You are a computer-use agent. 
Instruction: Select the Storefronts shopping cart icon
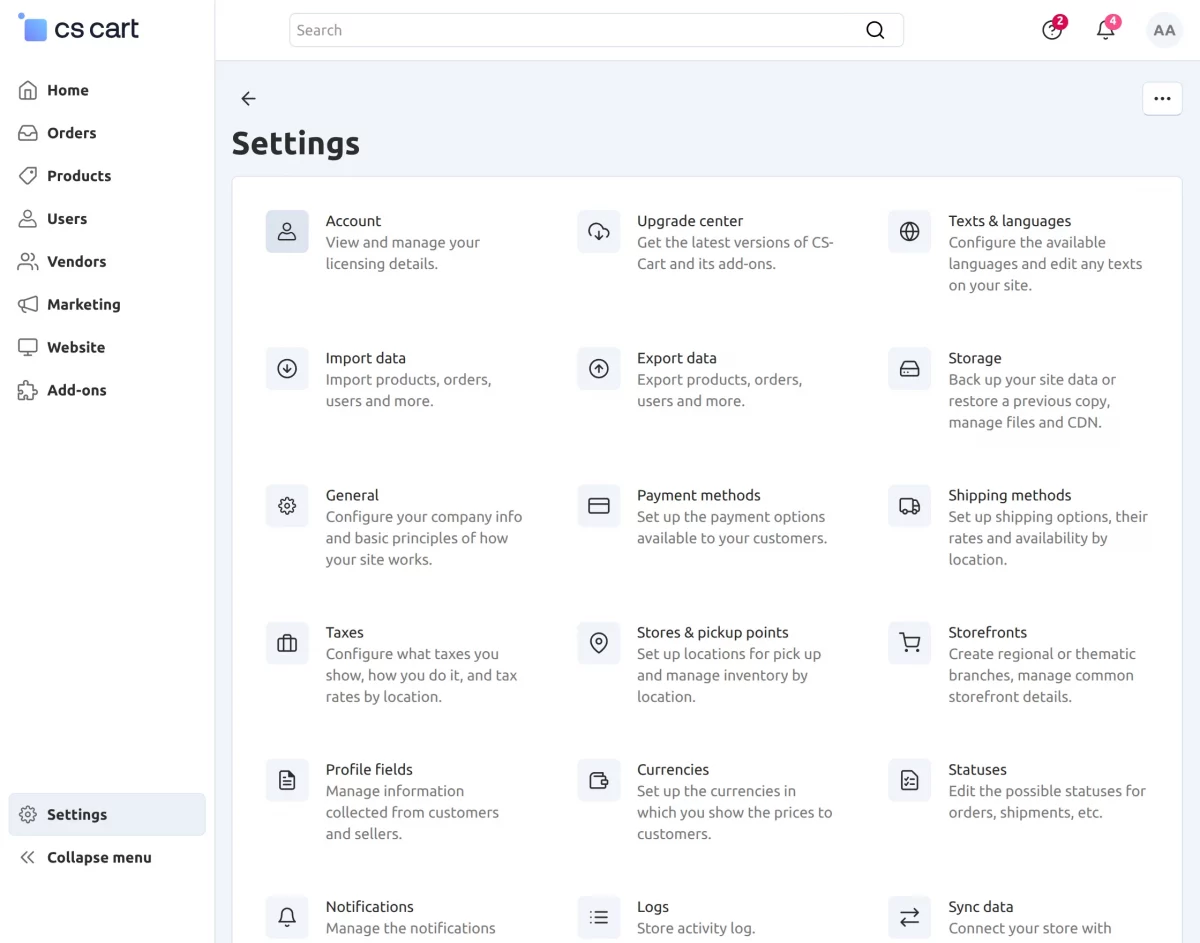pyautogui.click(x=910, y=642)
